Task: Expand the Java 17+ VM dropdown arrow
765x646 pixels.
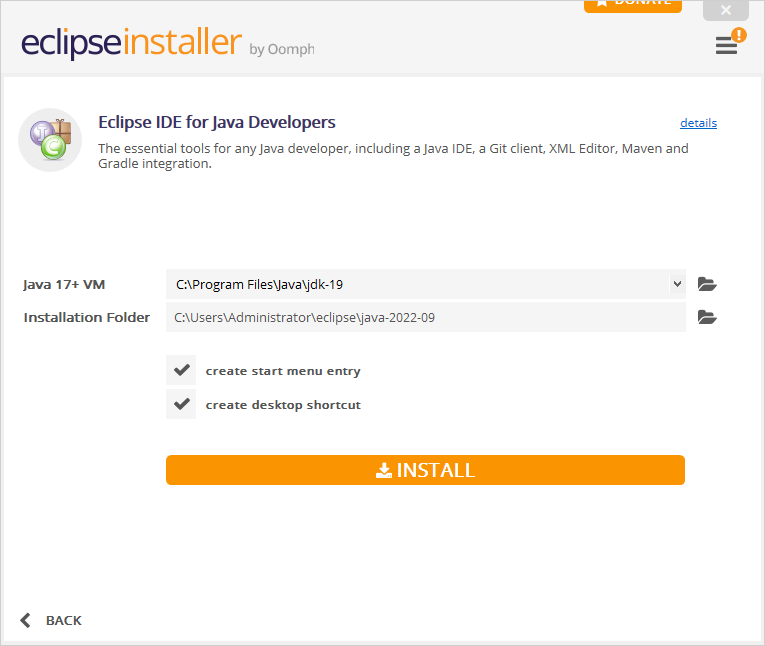Action: click(x=677, y=284)
